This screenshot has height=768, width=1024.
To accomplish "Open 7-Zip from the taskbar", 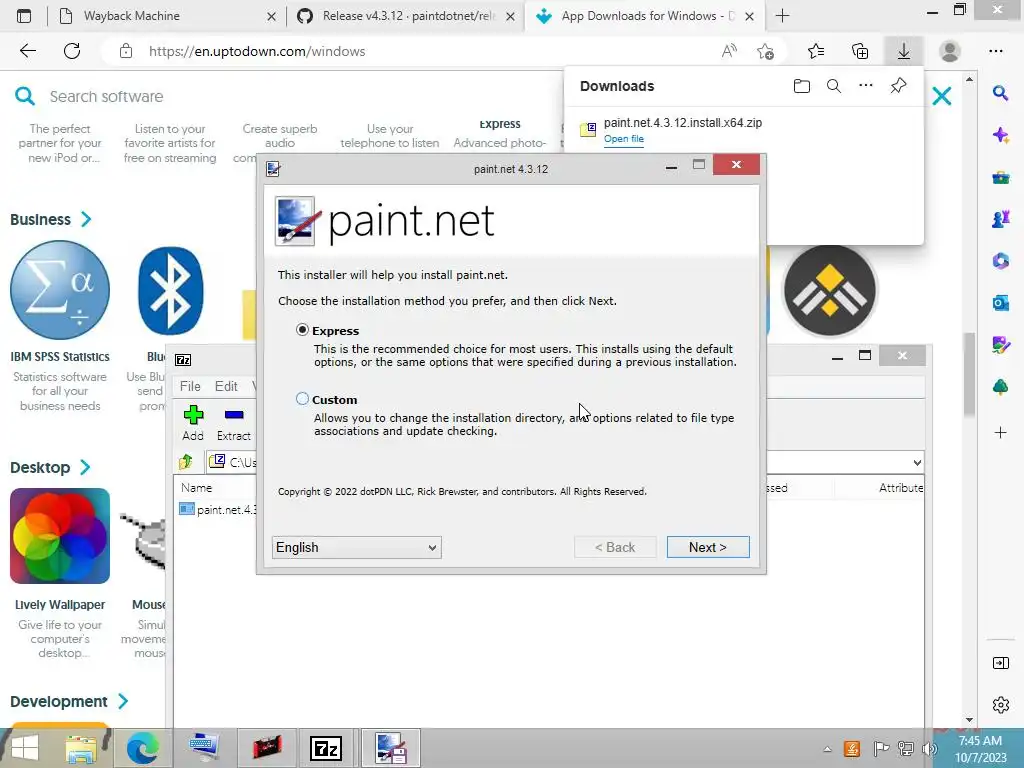I will coord(325,748).
